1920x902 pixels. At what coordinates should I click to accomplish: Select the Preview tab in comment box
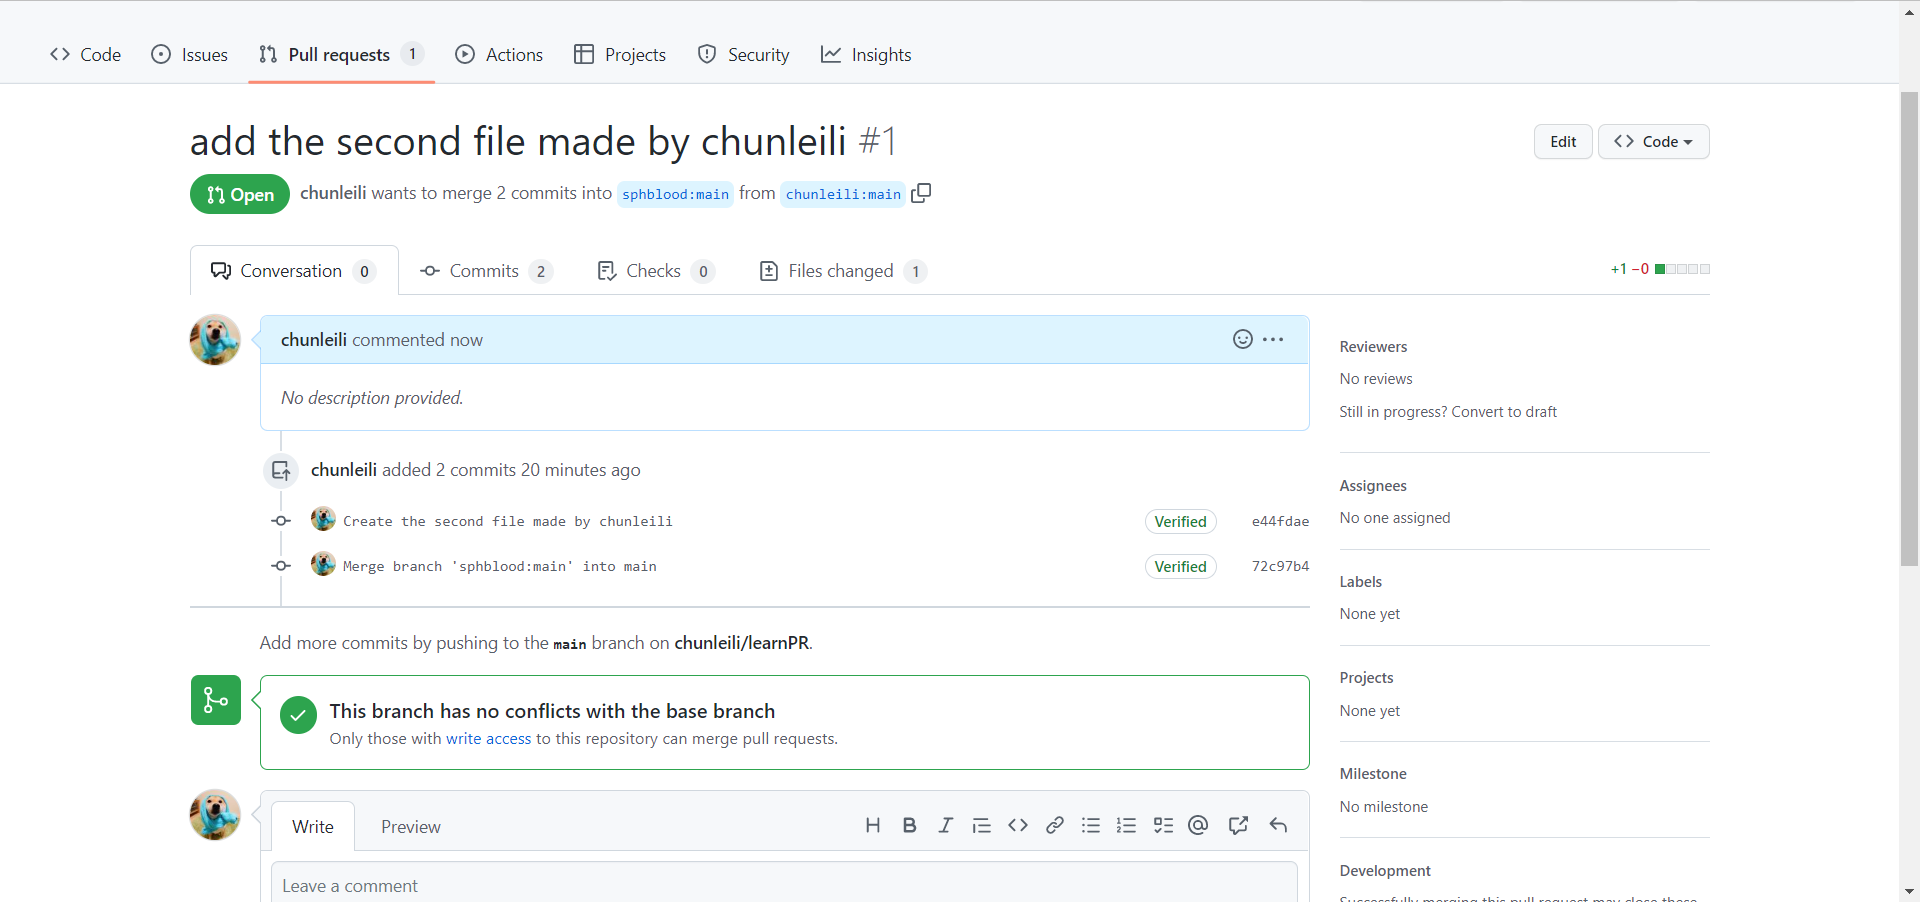(x=410, y=827)
